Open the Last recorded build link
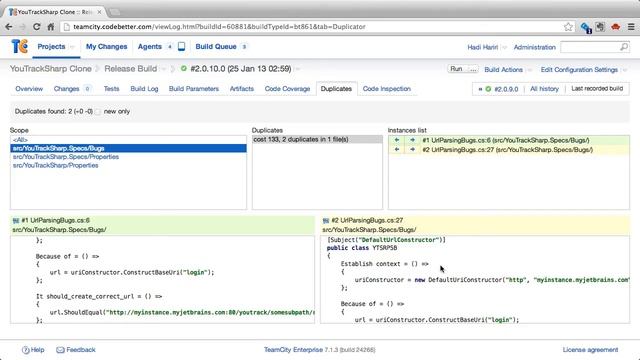Image resolution: width=640 pixels, height=360 pixels. click(597, 88)
